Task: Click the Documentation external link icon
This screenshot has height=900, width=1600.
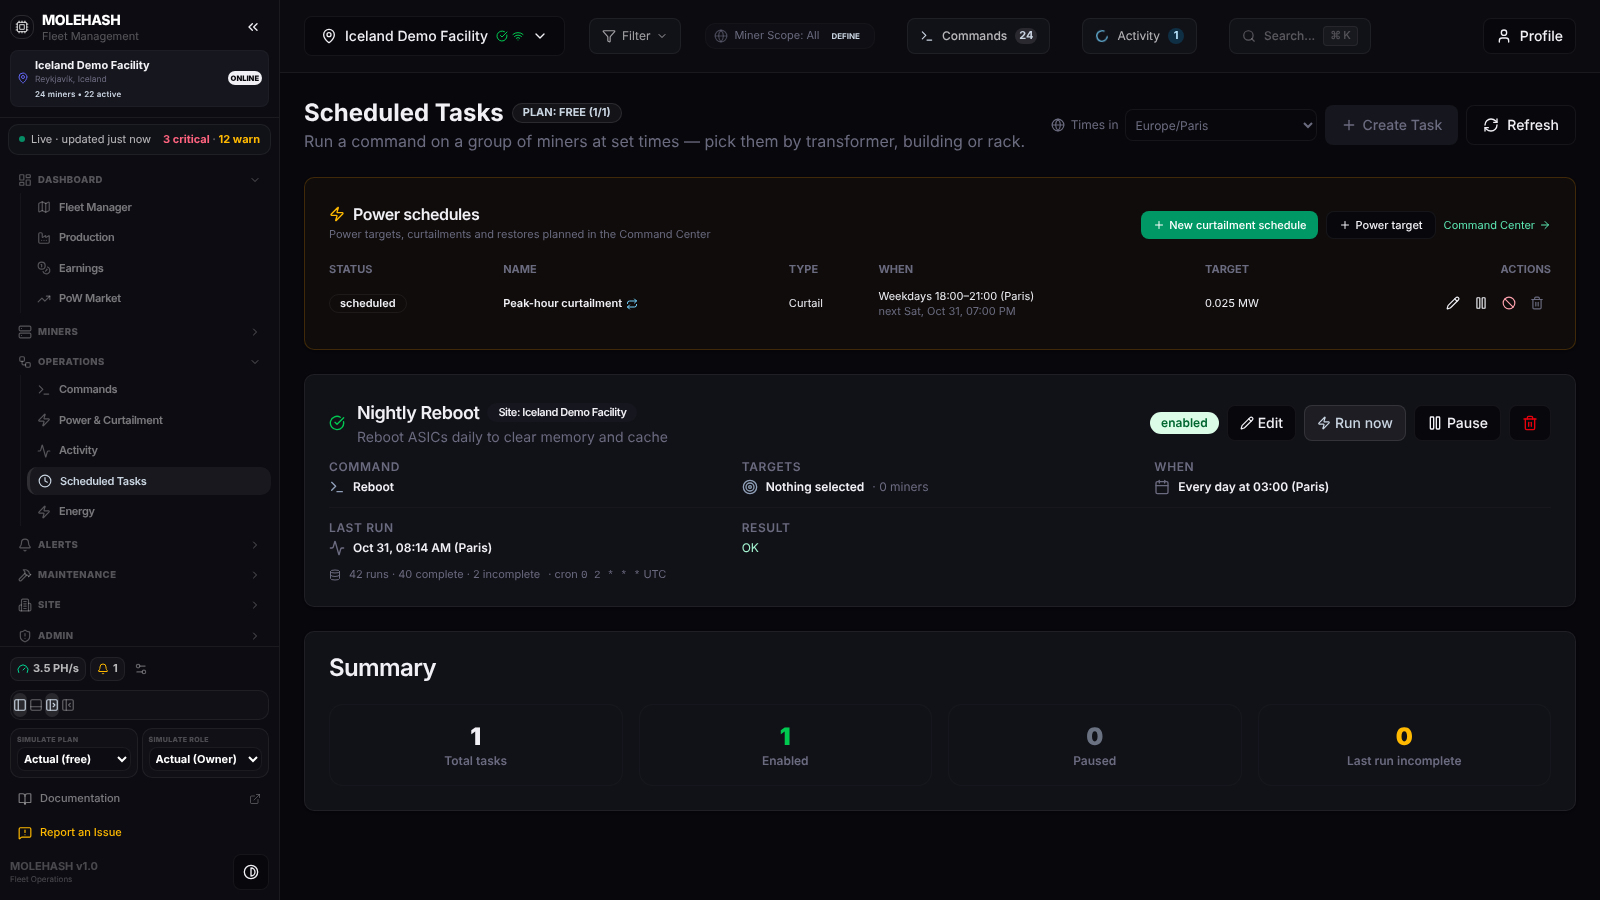Action: 255,799
